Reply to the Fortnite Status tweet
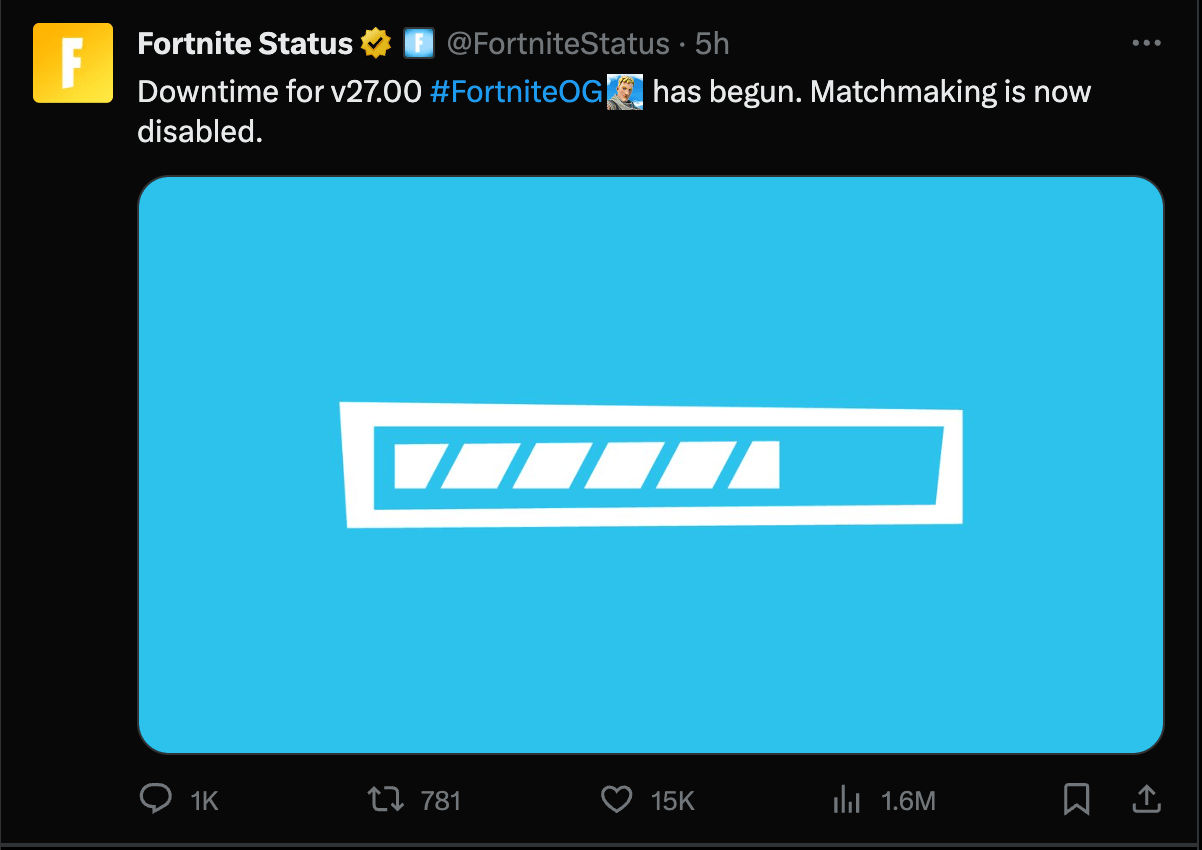 point(156,799)
